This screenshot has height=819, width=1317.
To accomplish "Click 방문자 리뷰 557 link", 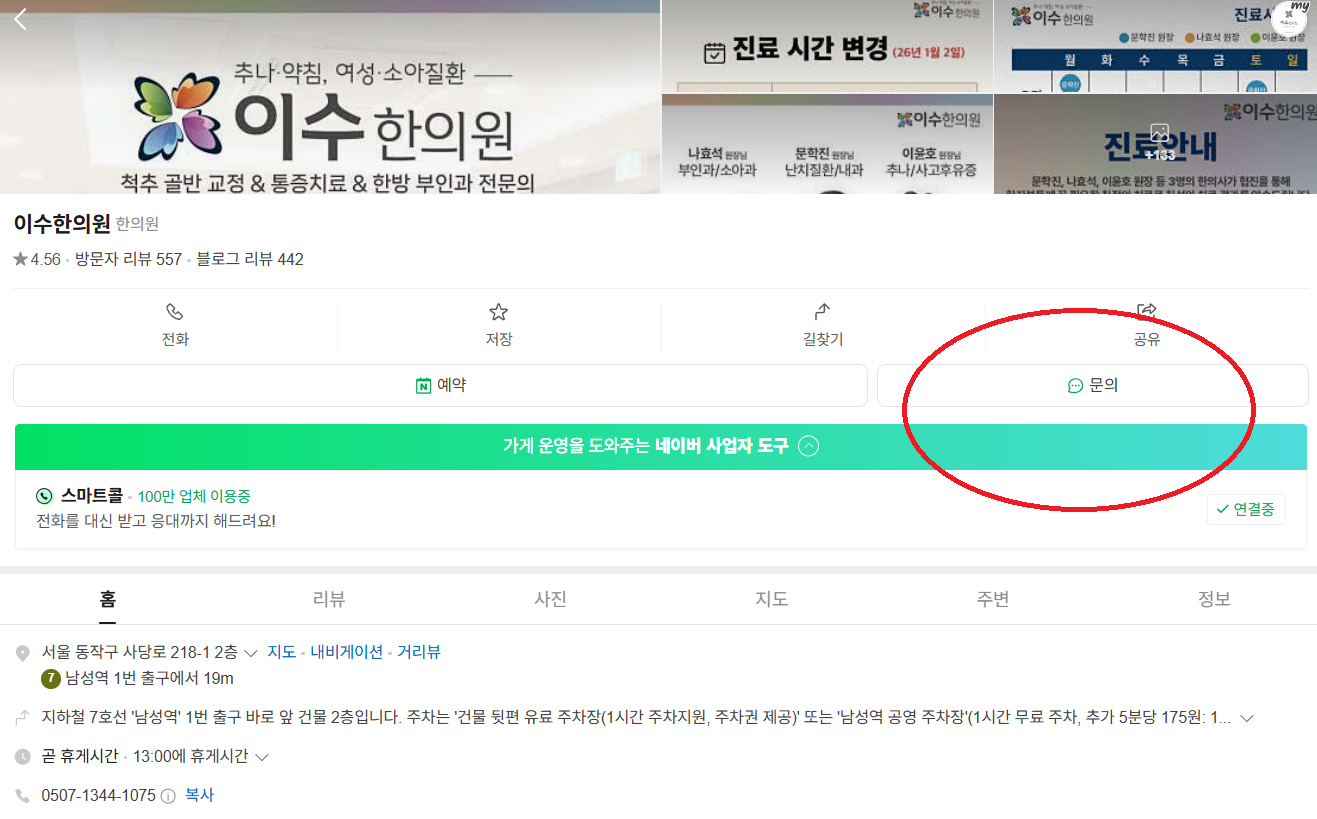I will [x=129, y=259].
